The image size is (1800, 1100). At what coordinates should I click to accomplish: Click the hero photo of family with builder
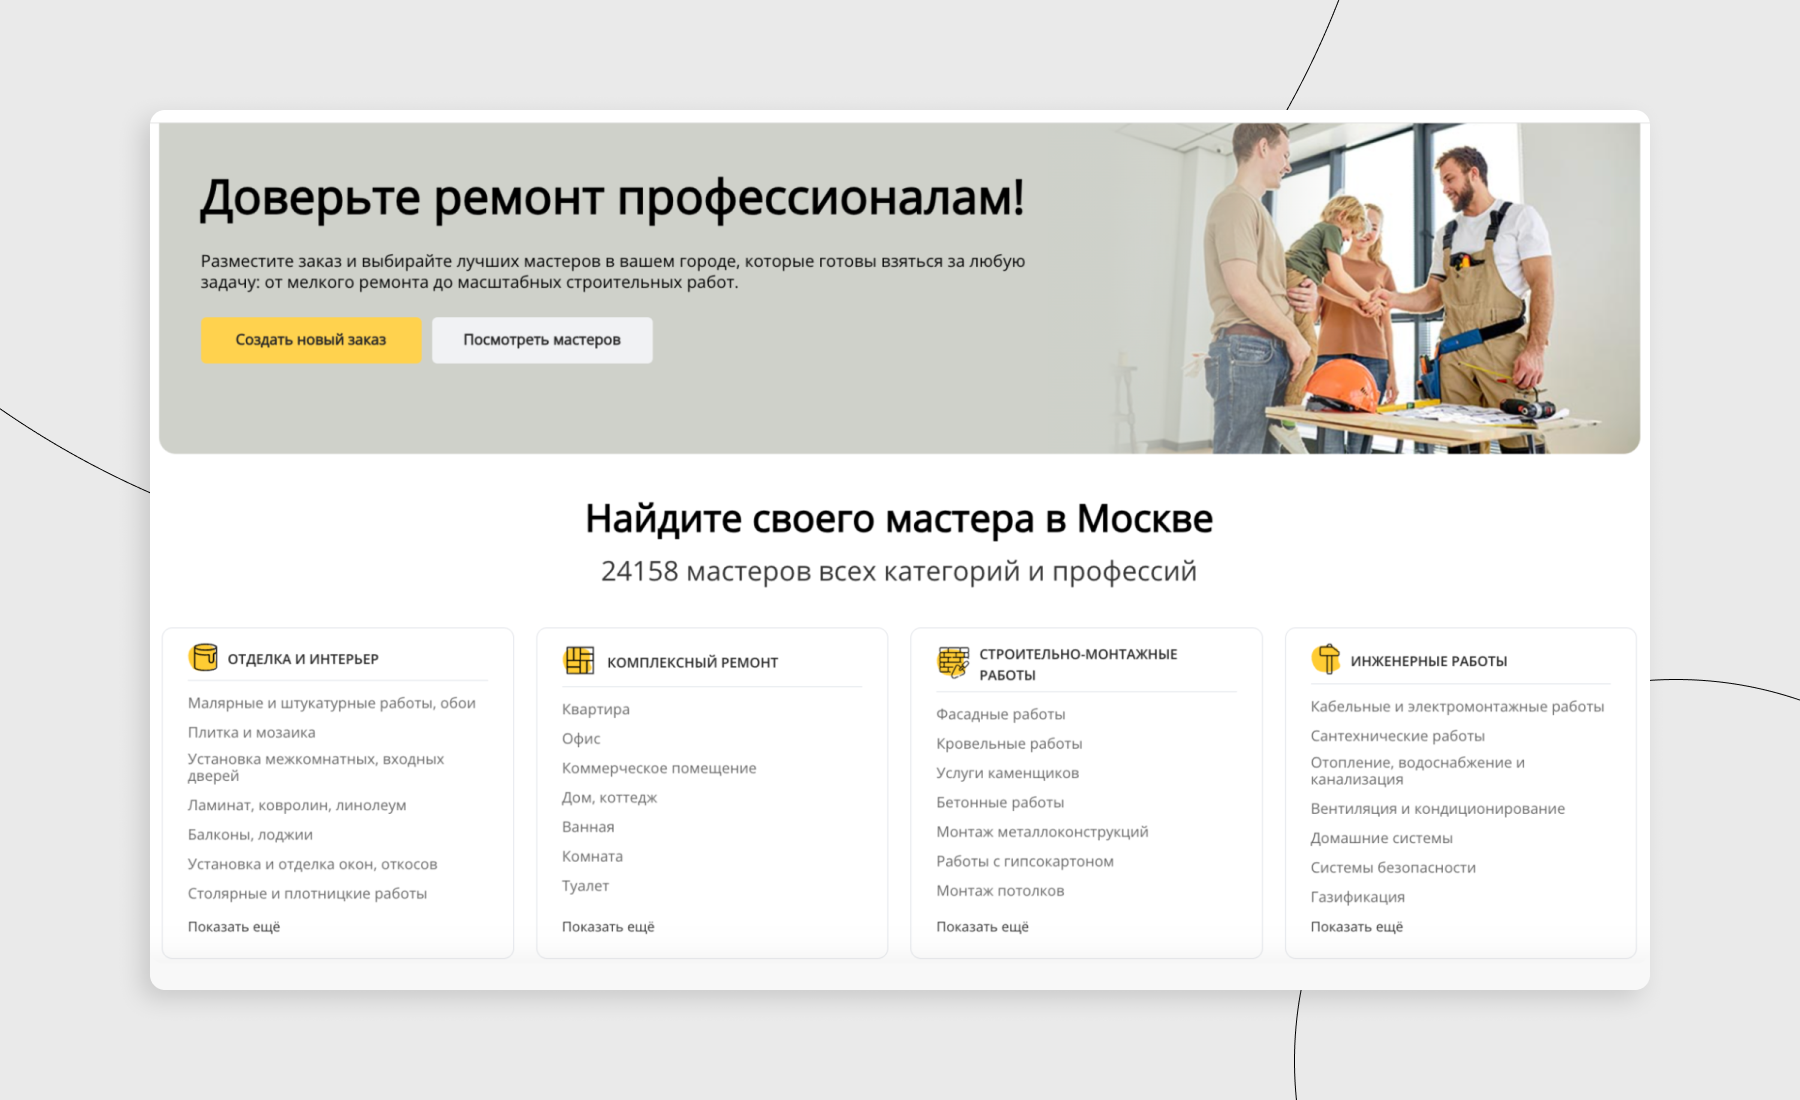click(1380, 288)
